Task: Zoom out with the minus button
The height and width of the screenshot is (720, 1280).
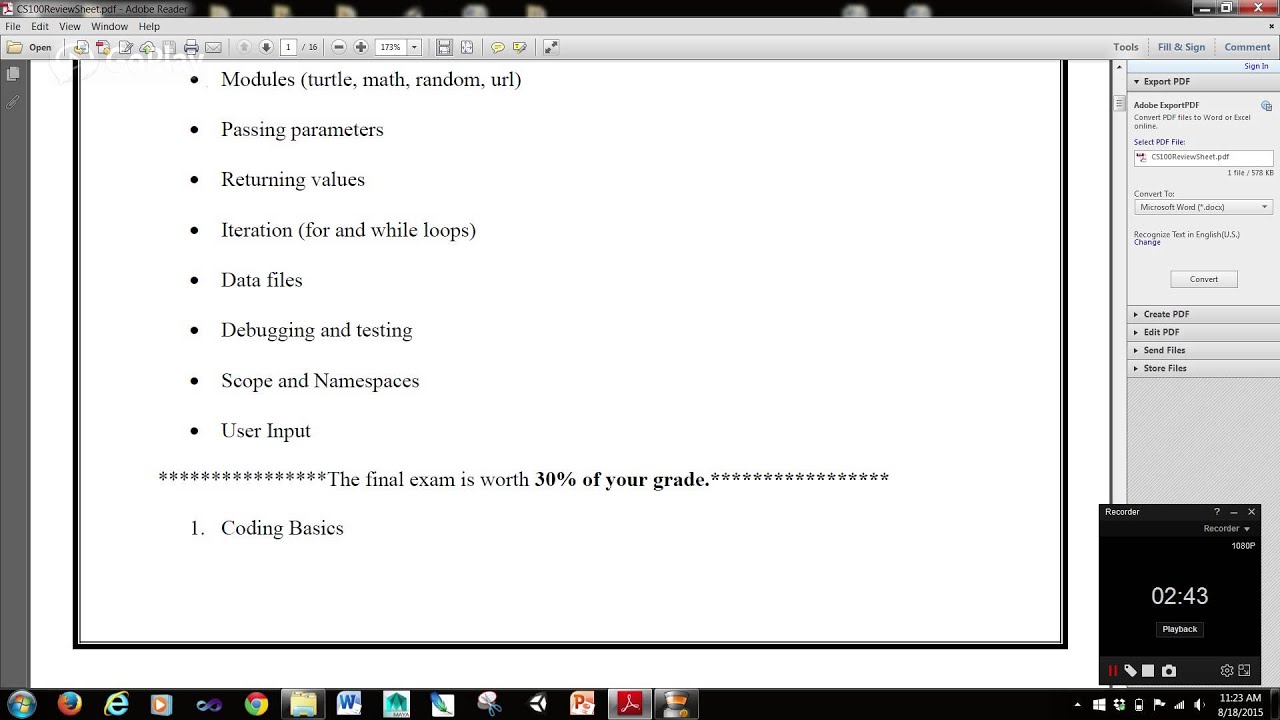Action: pyautogui.click(x=339, y=47)
